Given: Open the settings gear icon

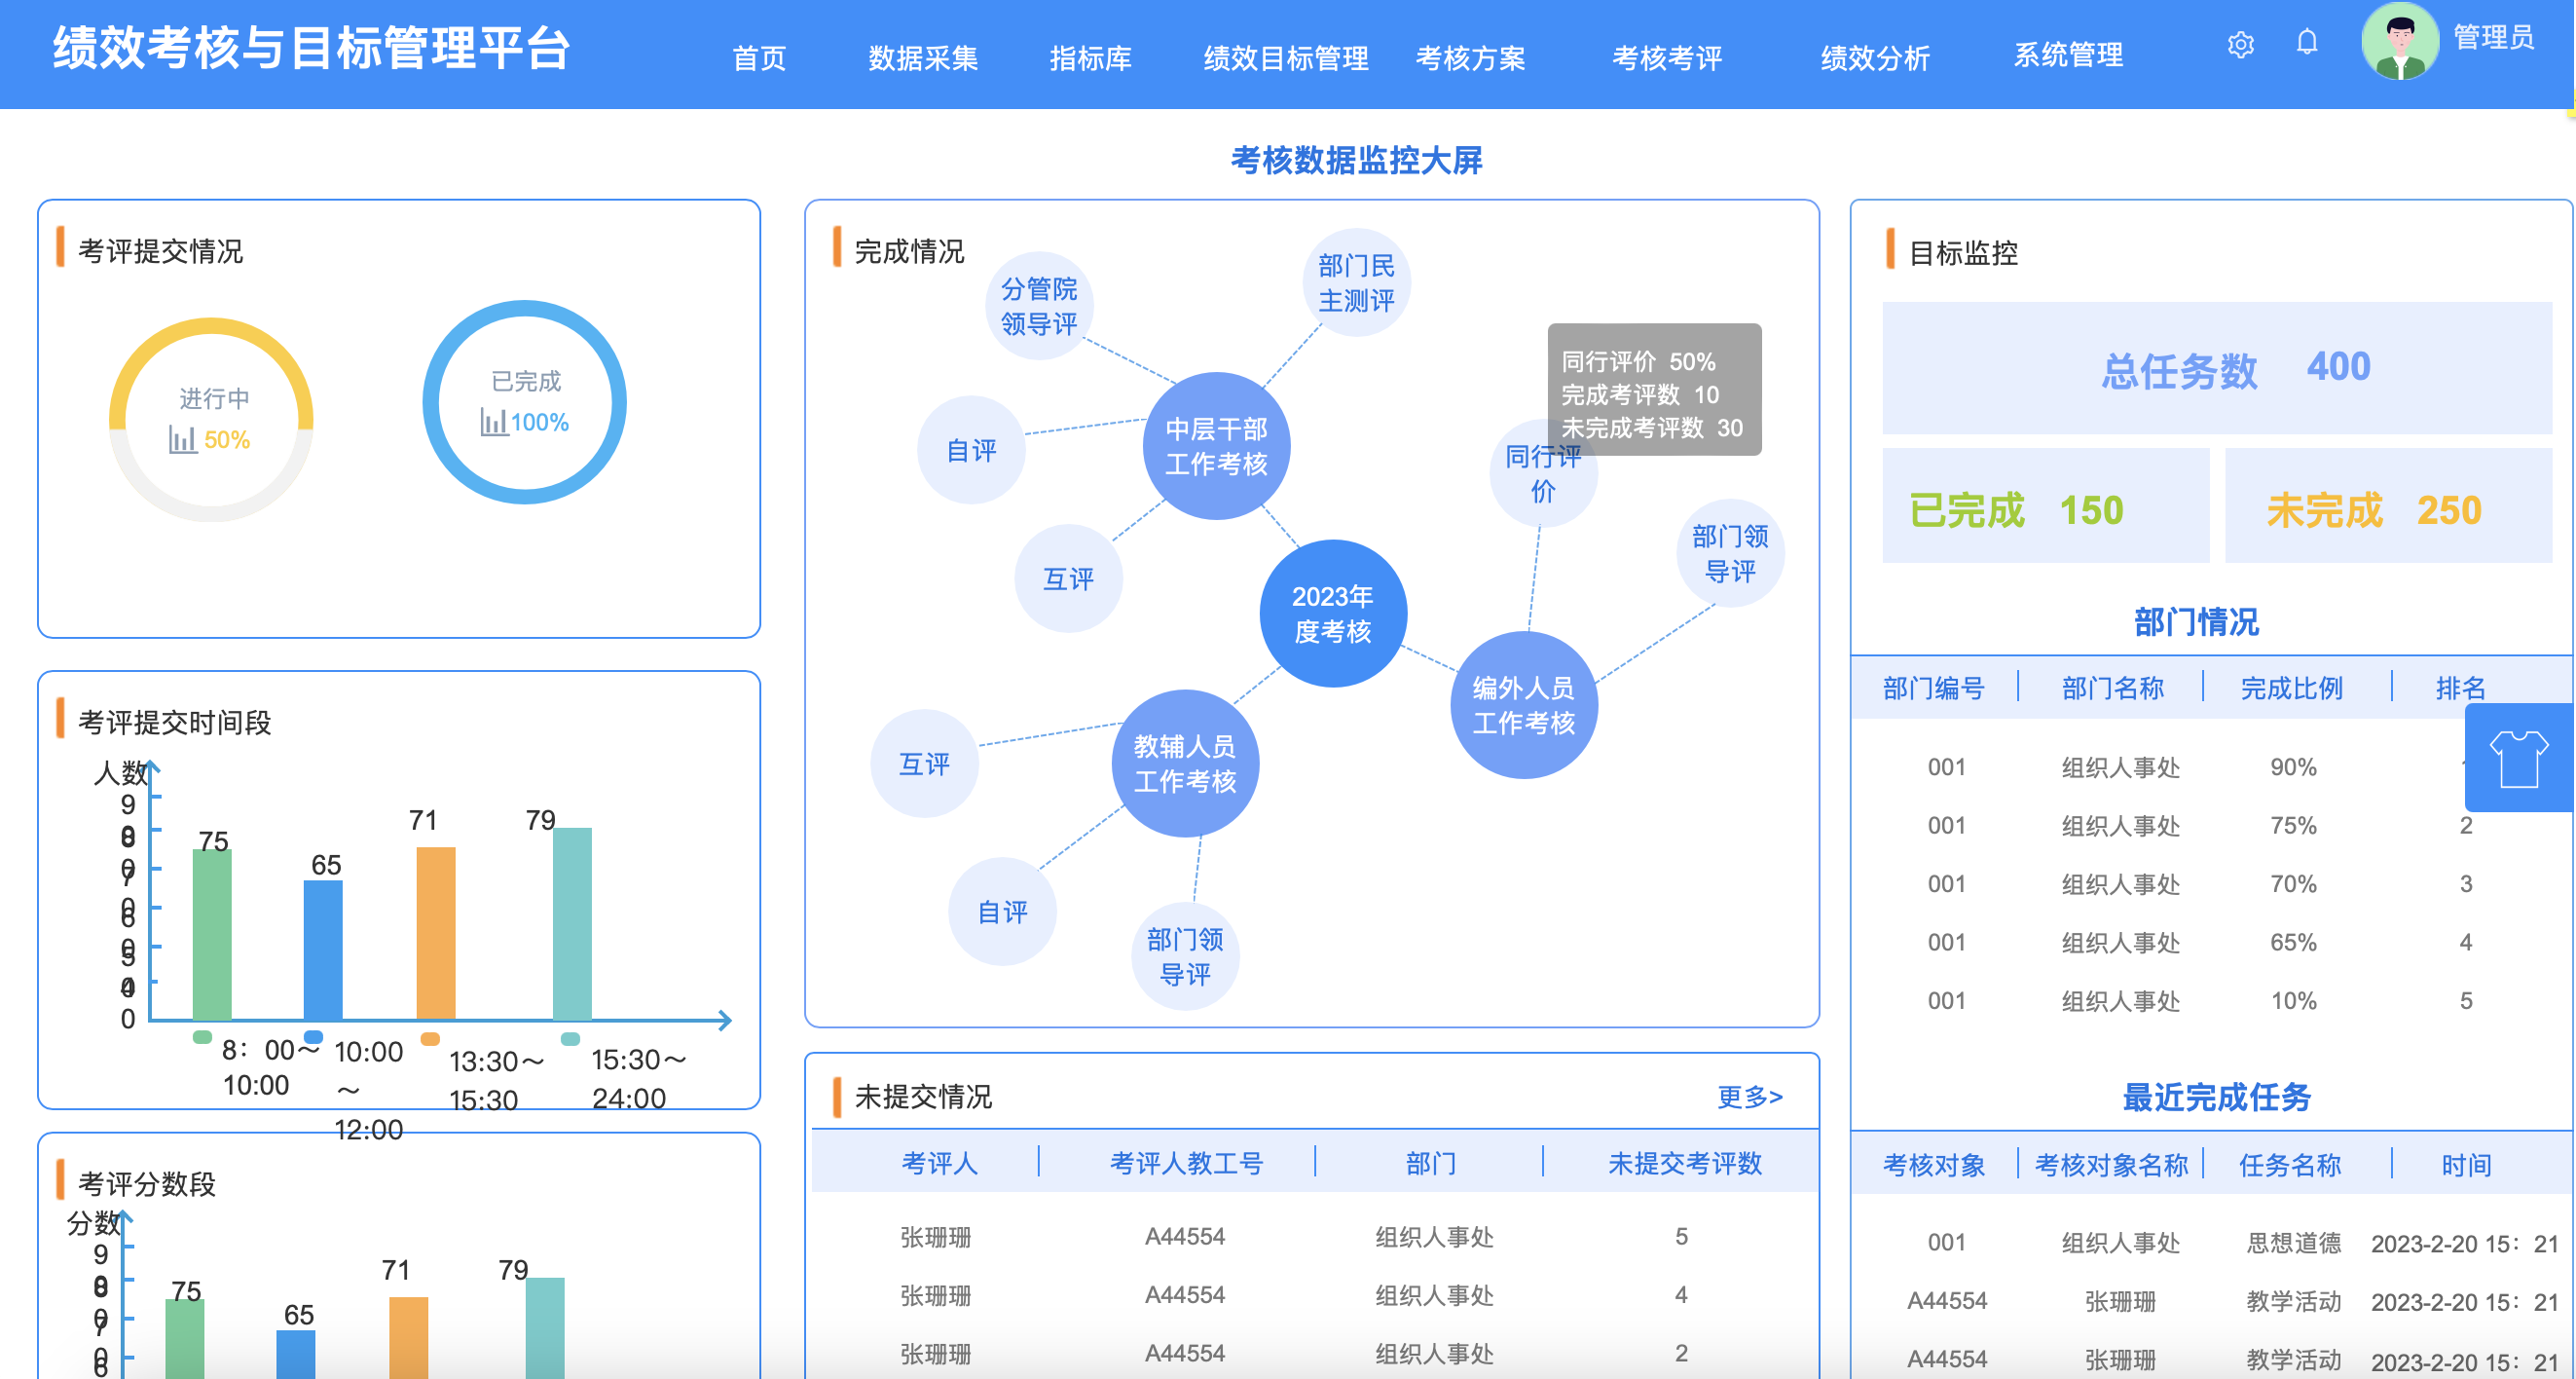Looking at the screenshot, I should click(x=2240, y=45).
